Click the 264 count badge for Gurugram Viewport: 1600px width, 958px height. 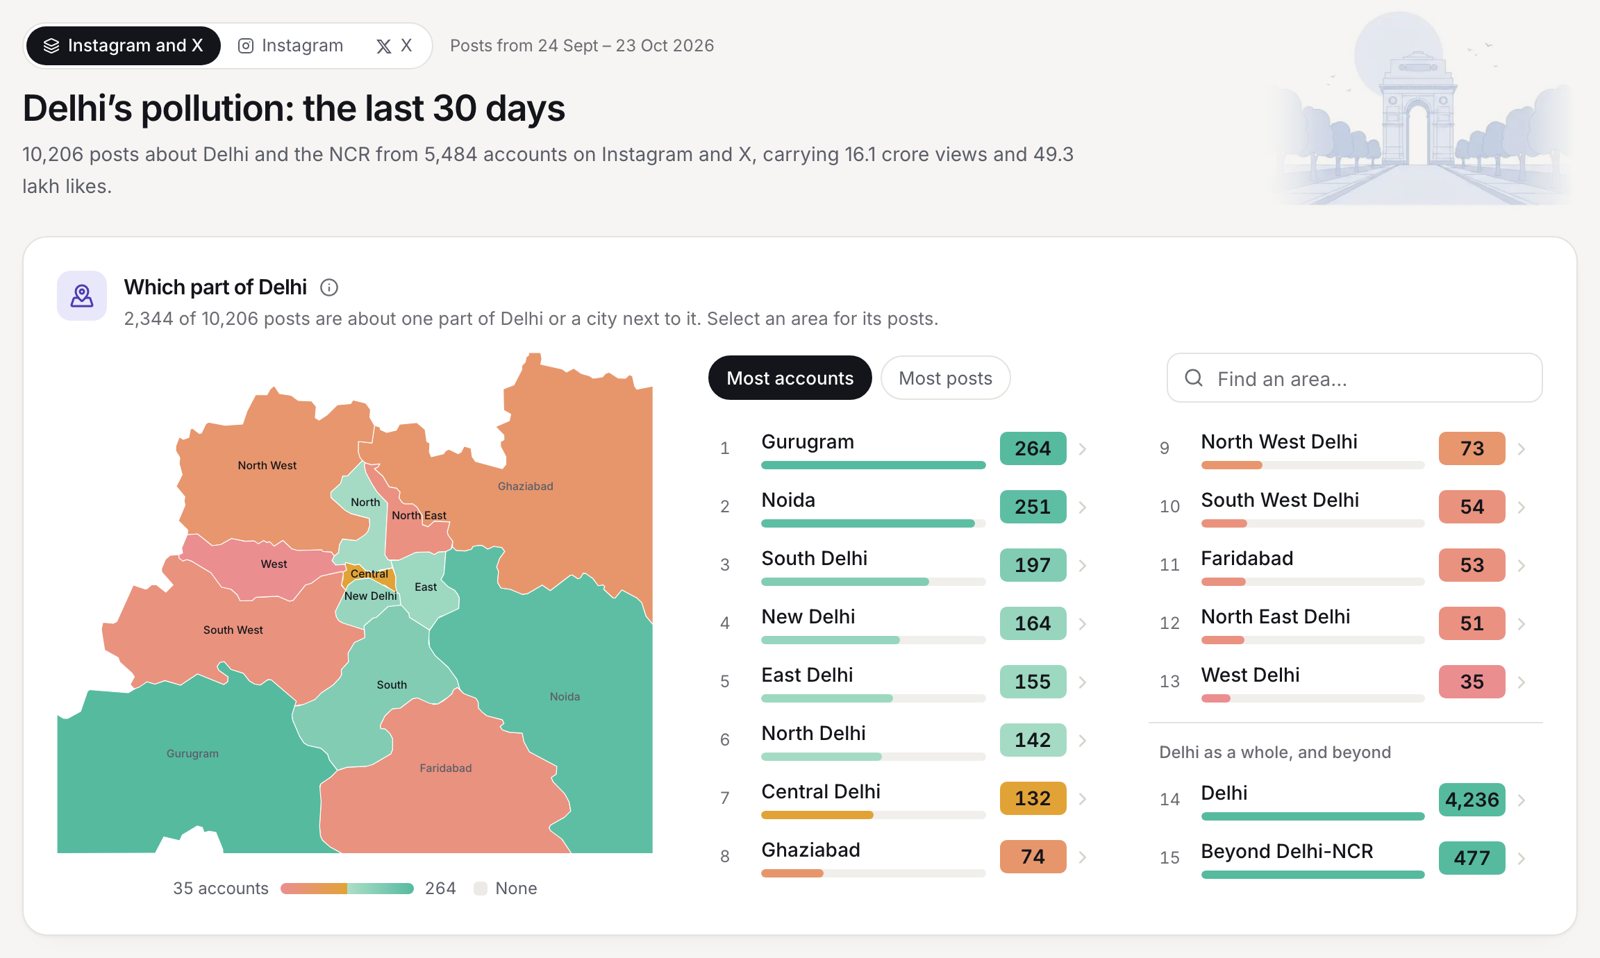1033,449
